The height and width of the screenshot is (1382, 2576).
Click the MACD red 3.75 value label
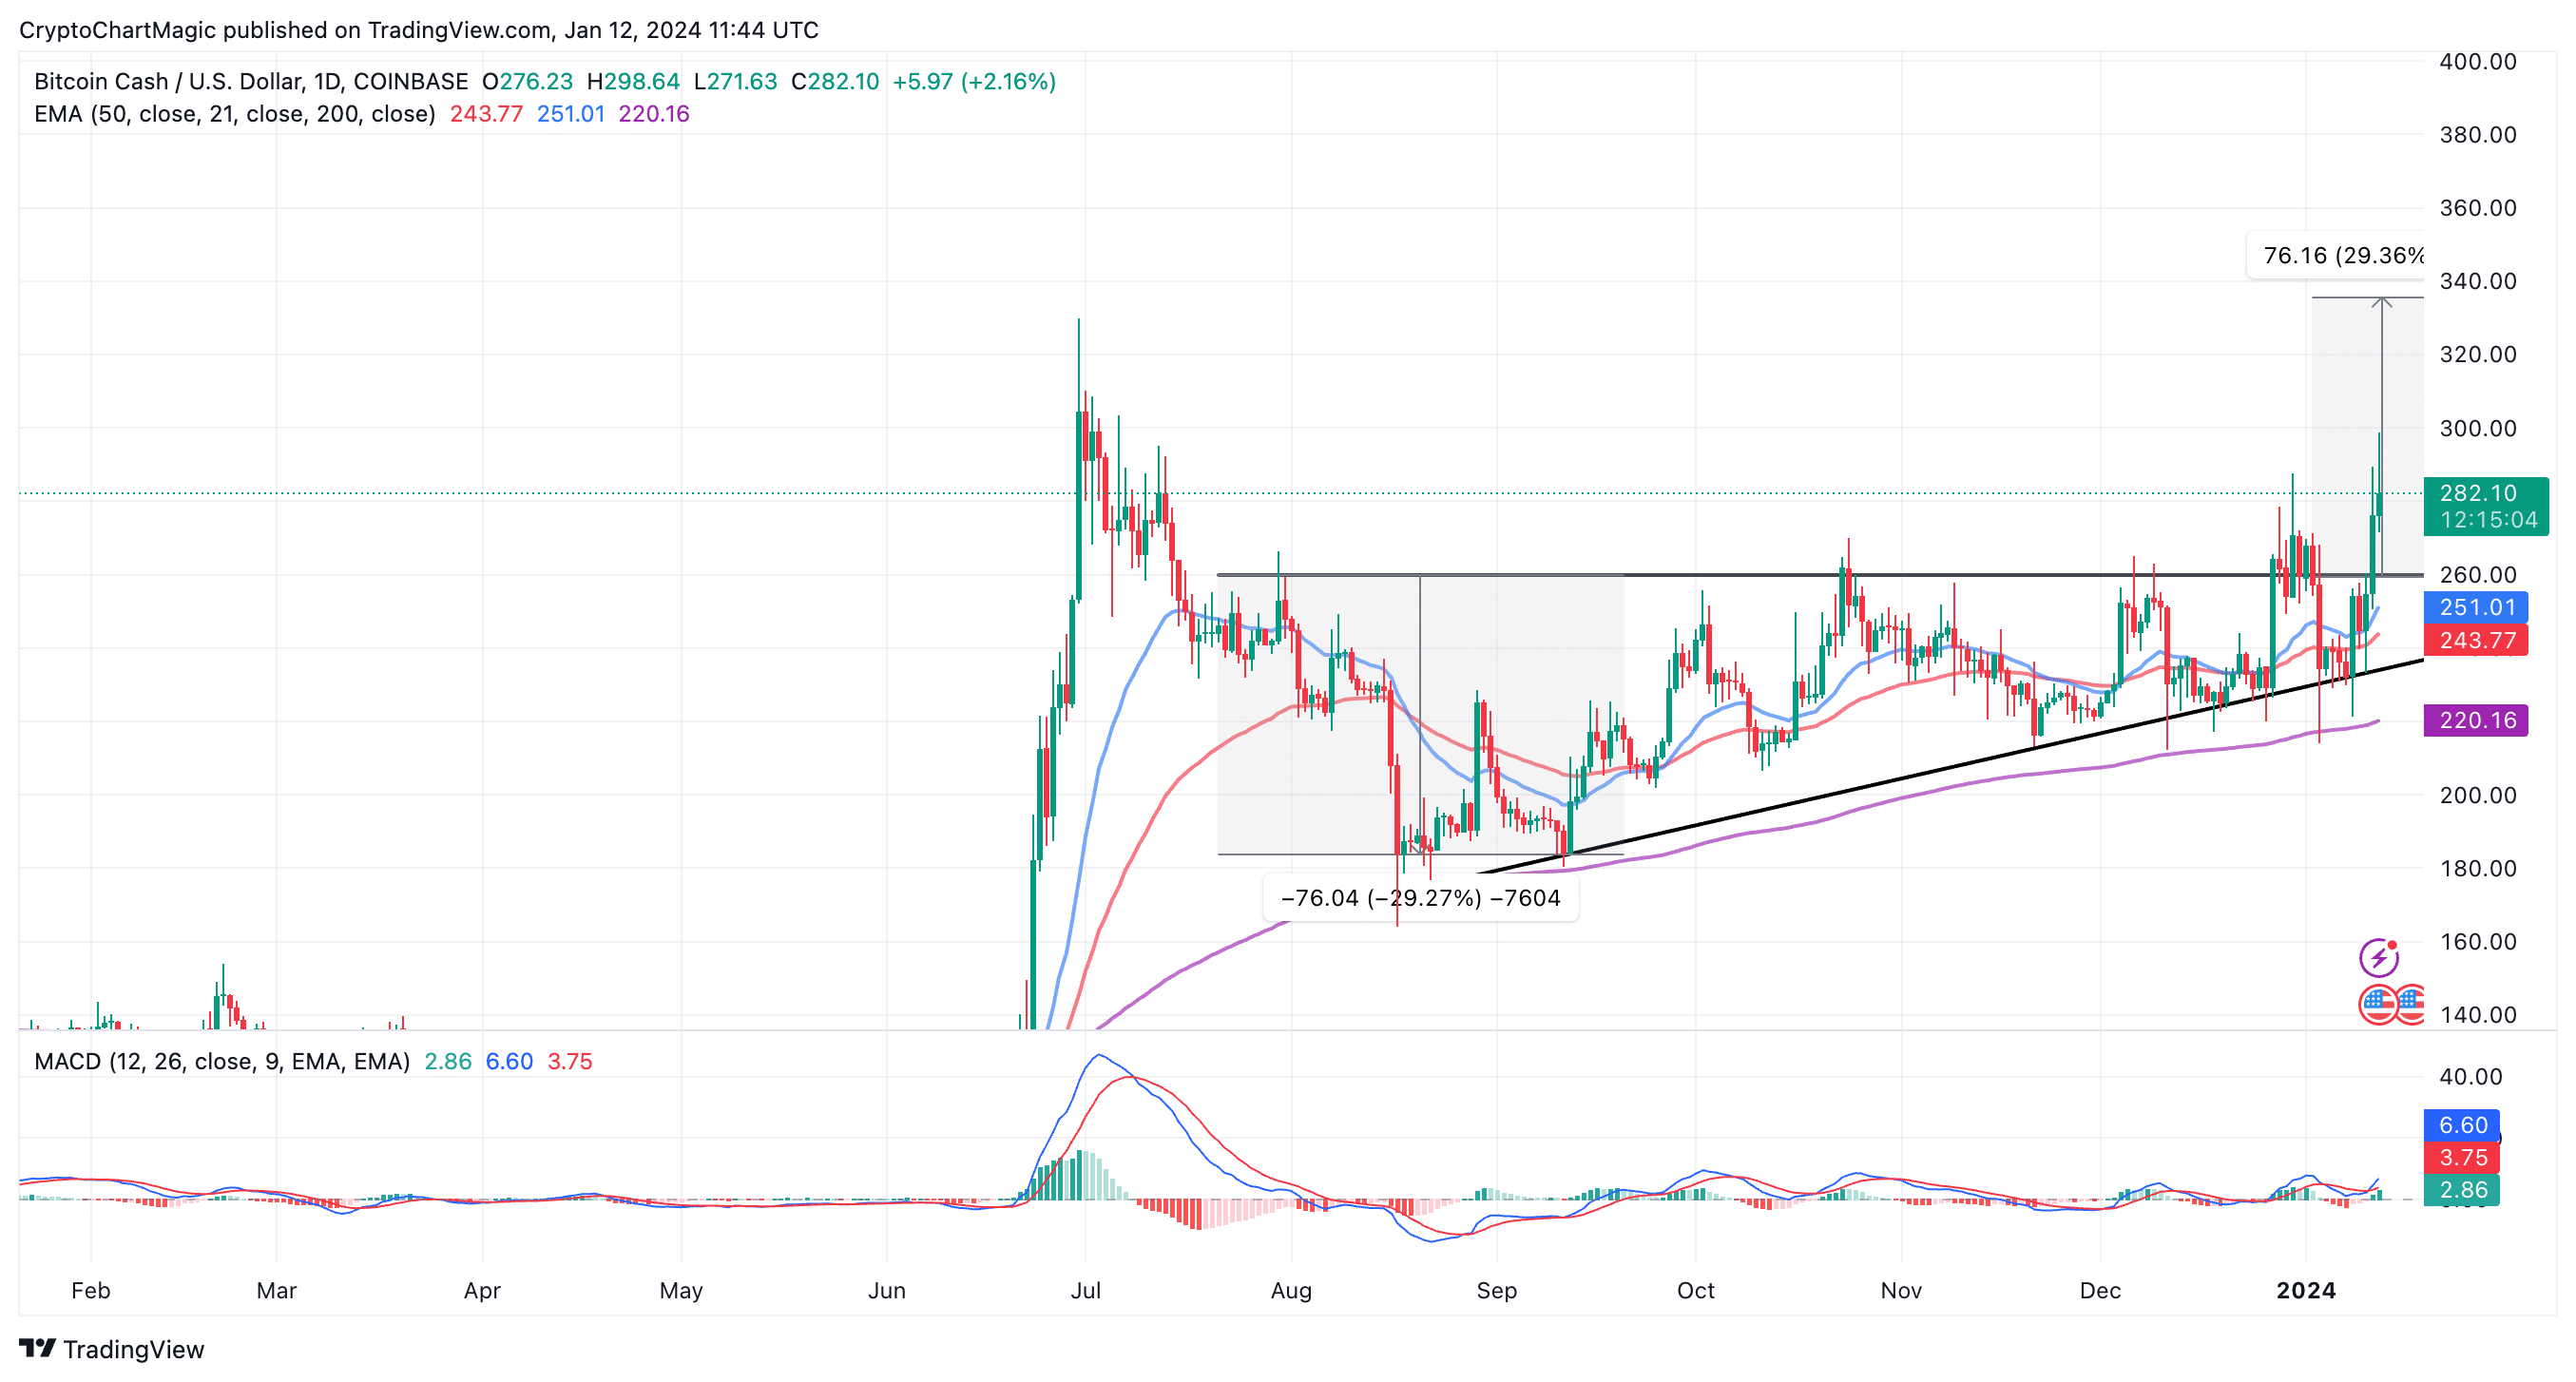2462,1157
